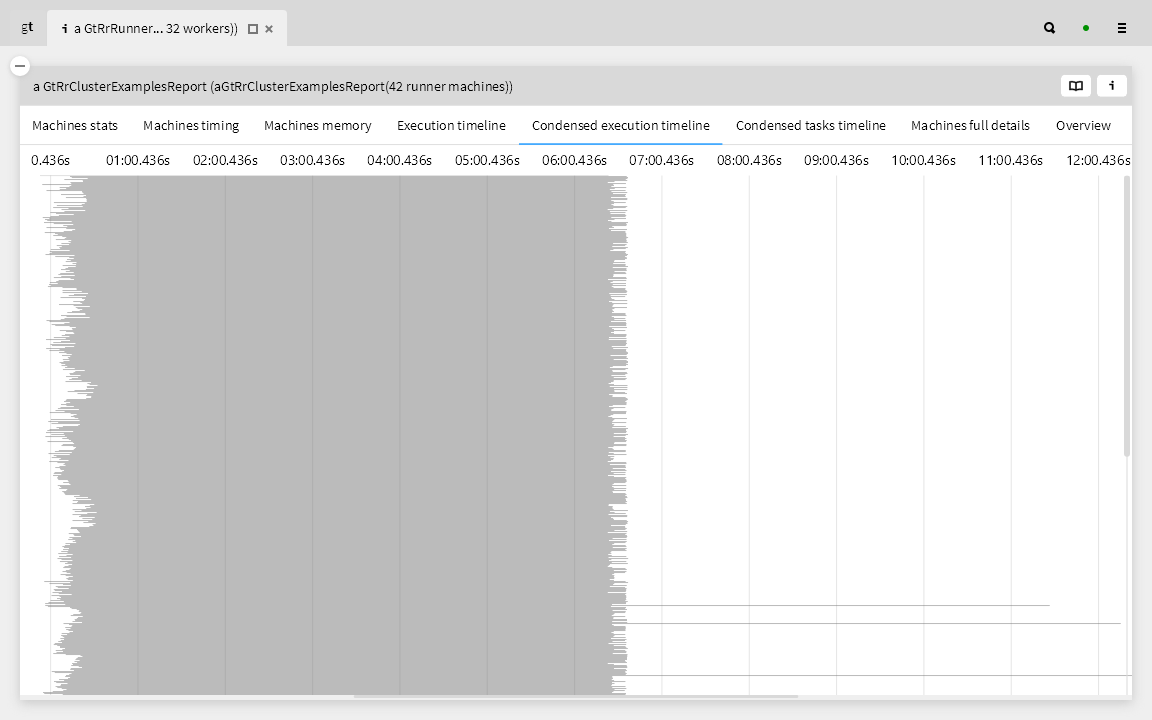Click the 07:00.436s time axis label
Image resolution: width=1152 pixels, height=720 pixels.
661,160
